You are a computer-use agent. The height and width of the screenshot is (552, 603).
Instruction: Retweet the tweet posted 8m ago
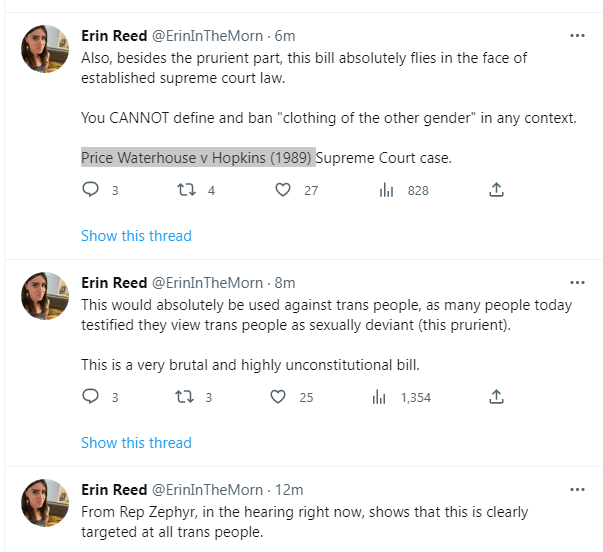click(x=187, y=397)
